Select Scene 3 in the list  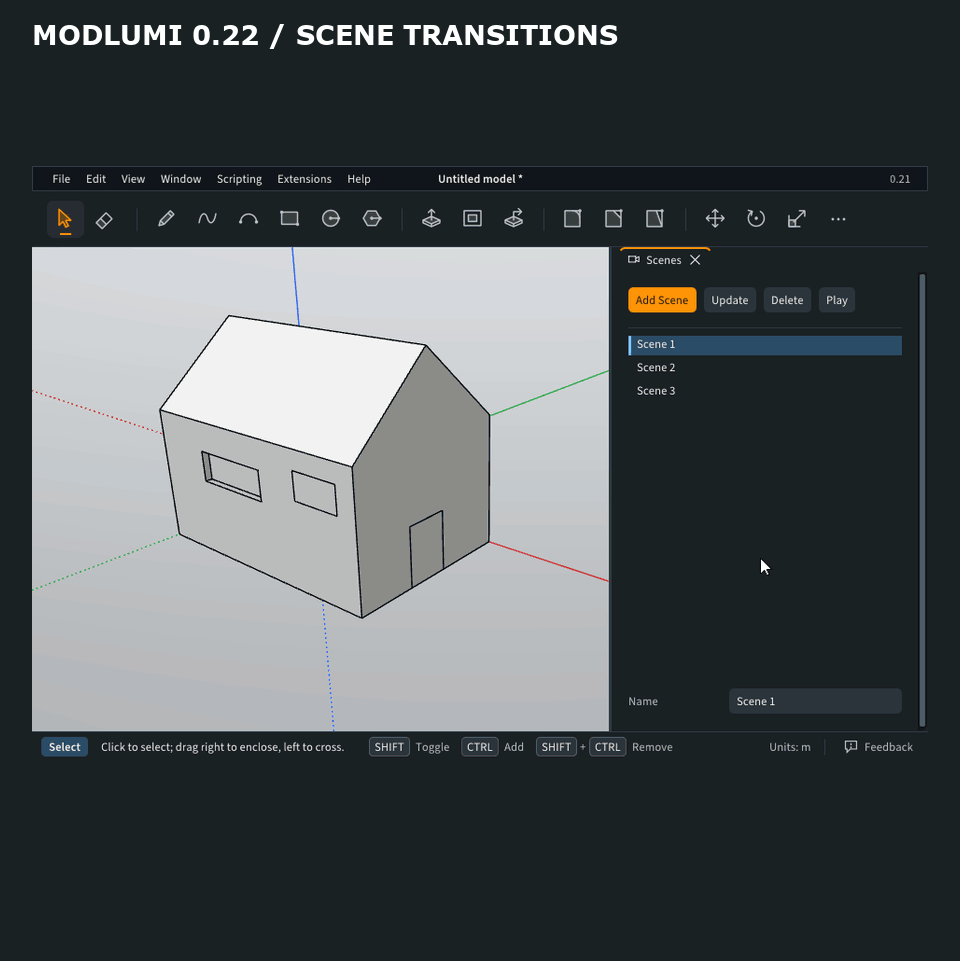coord(765,391)
